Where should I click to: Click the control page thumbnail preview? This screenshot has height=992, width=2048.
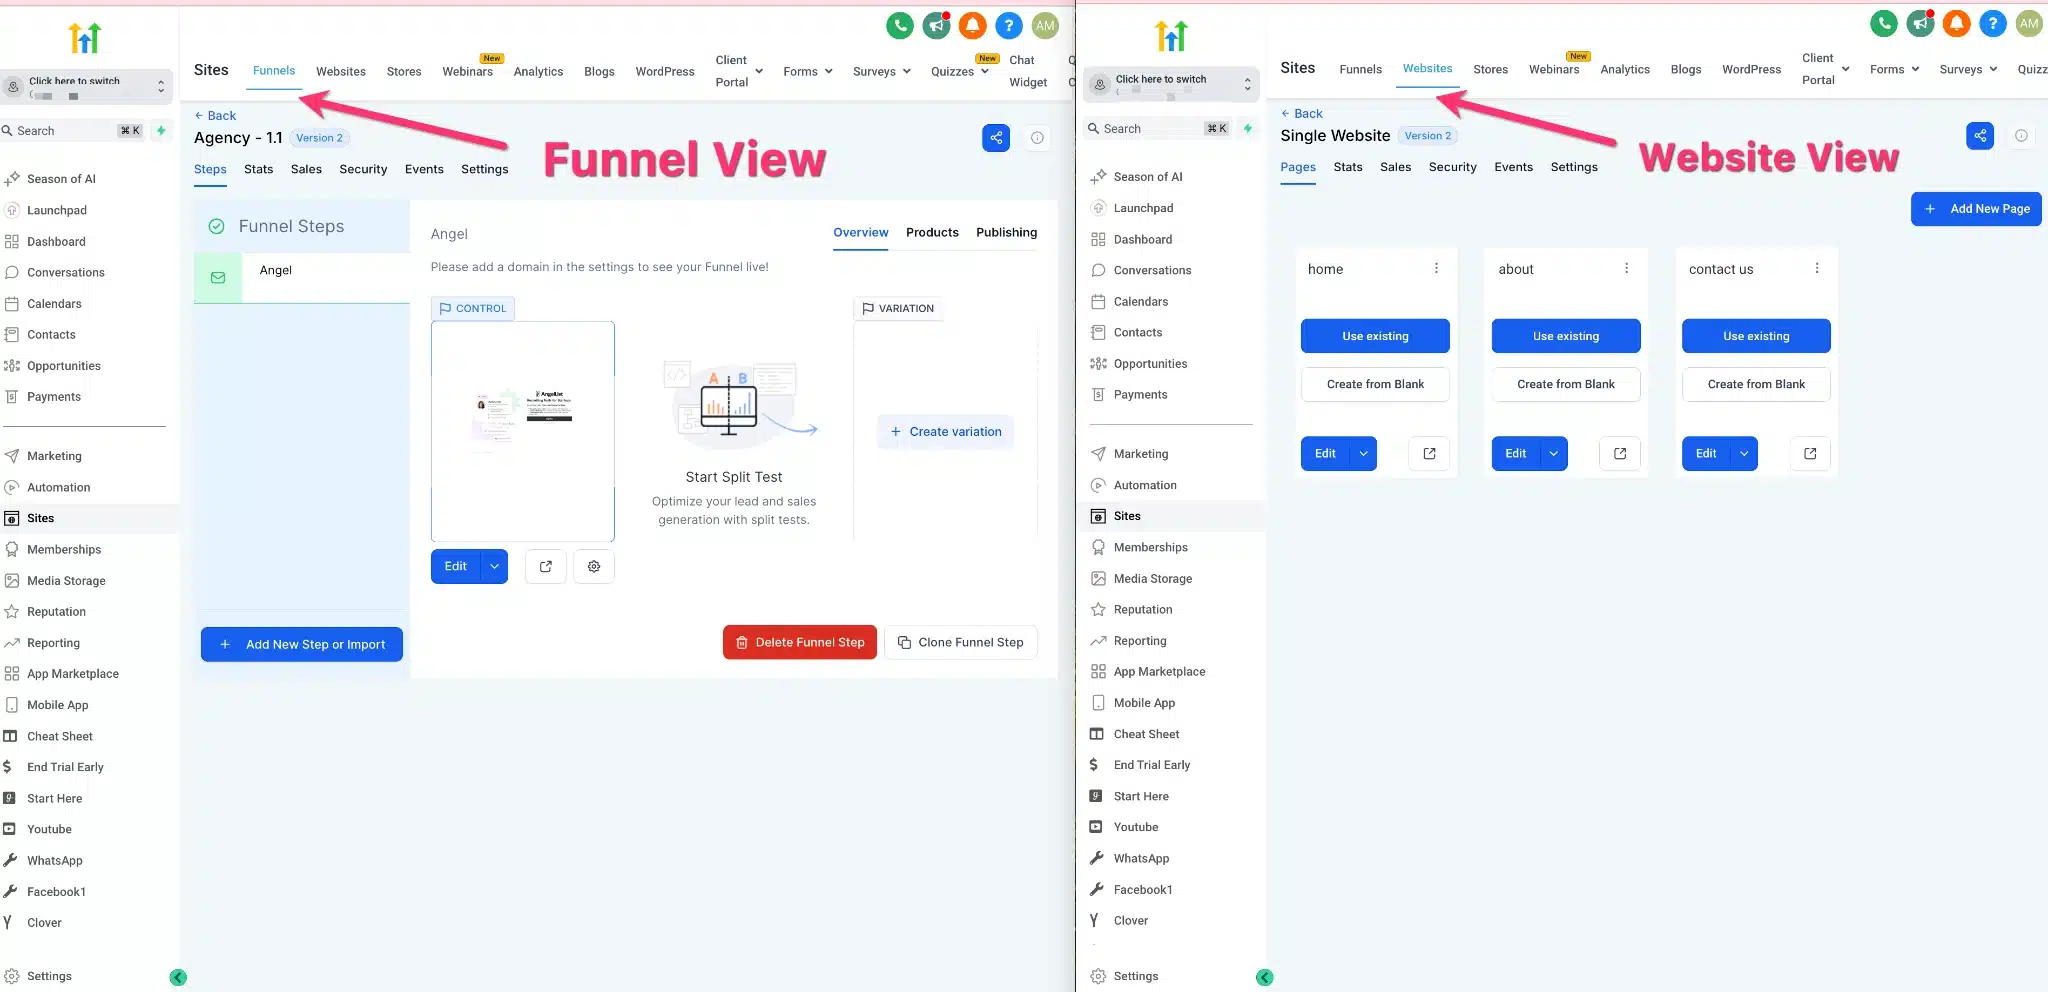coord(522,431)
